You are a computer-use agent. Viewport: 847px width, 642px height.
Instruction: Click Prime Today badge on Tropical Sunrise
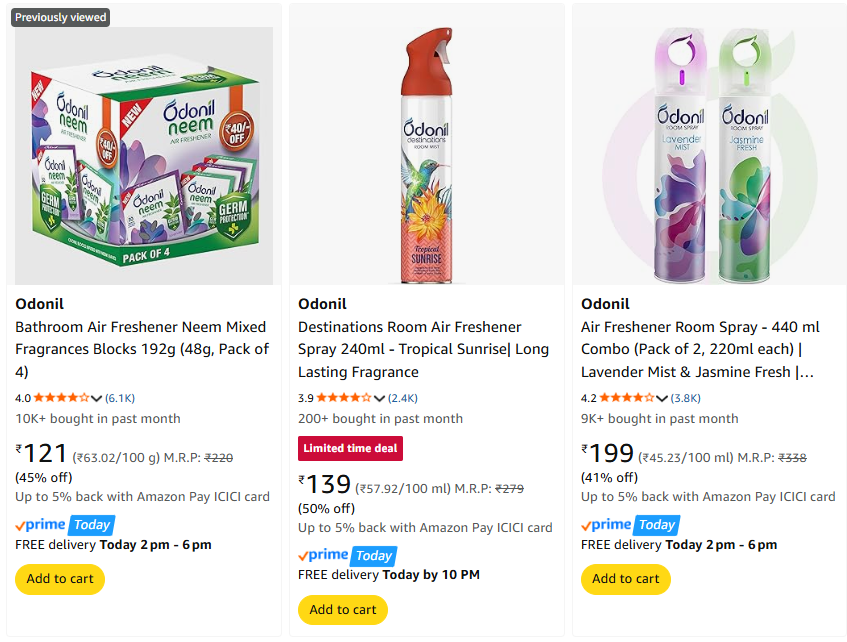tap(347, 555)
